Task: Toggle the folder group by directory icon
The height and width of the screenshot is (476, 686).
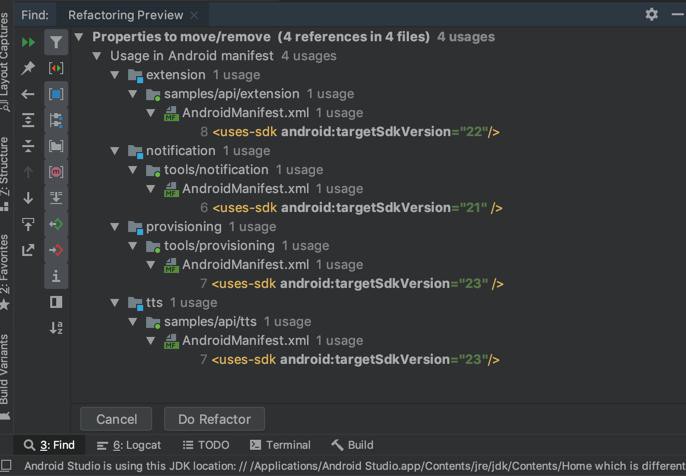Action: pyautogui.click(x=56, y=146)
